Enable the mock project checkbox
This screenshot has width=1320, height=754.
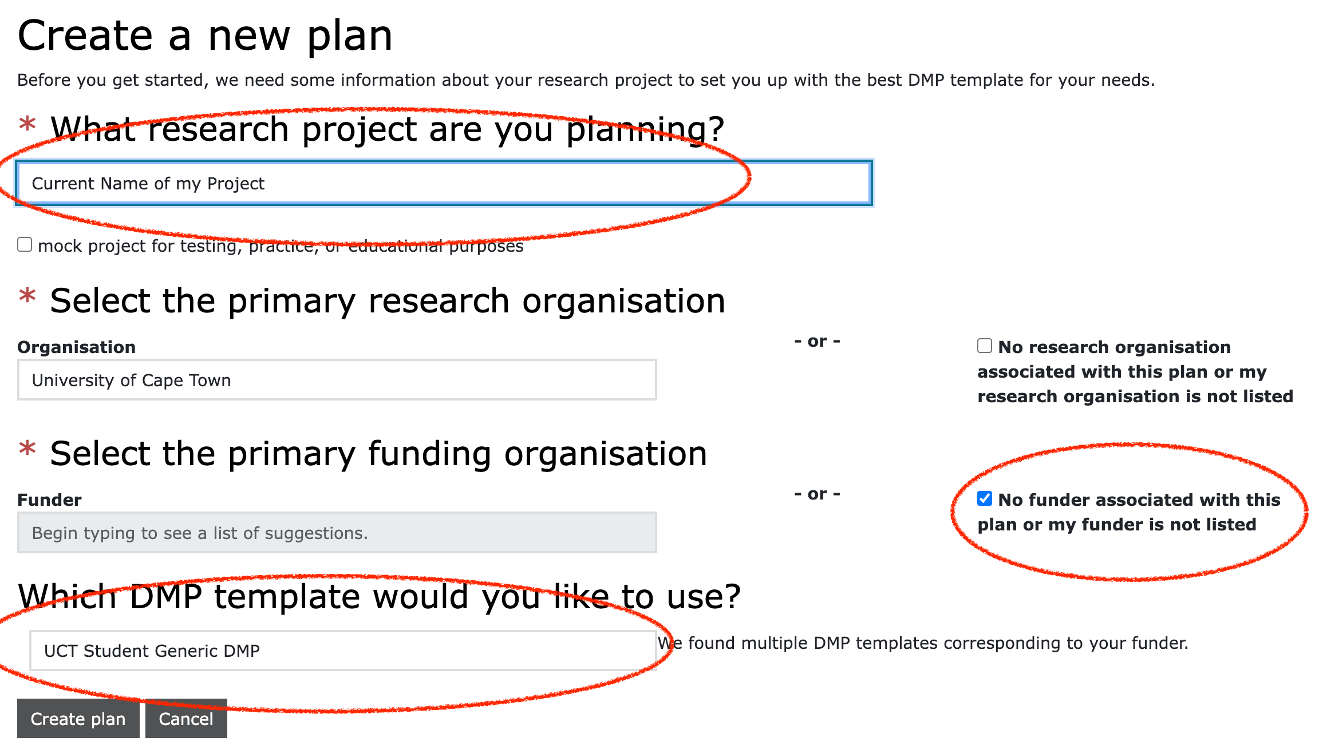25,245
